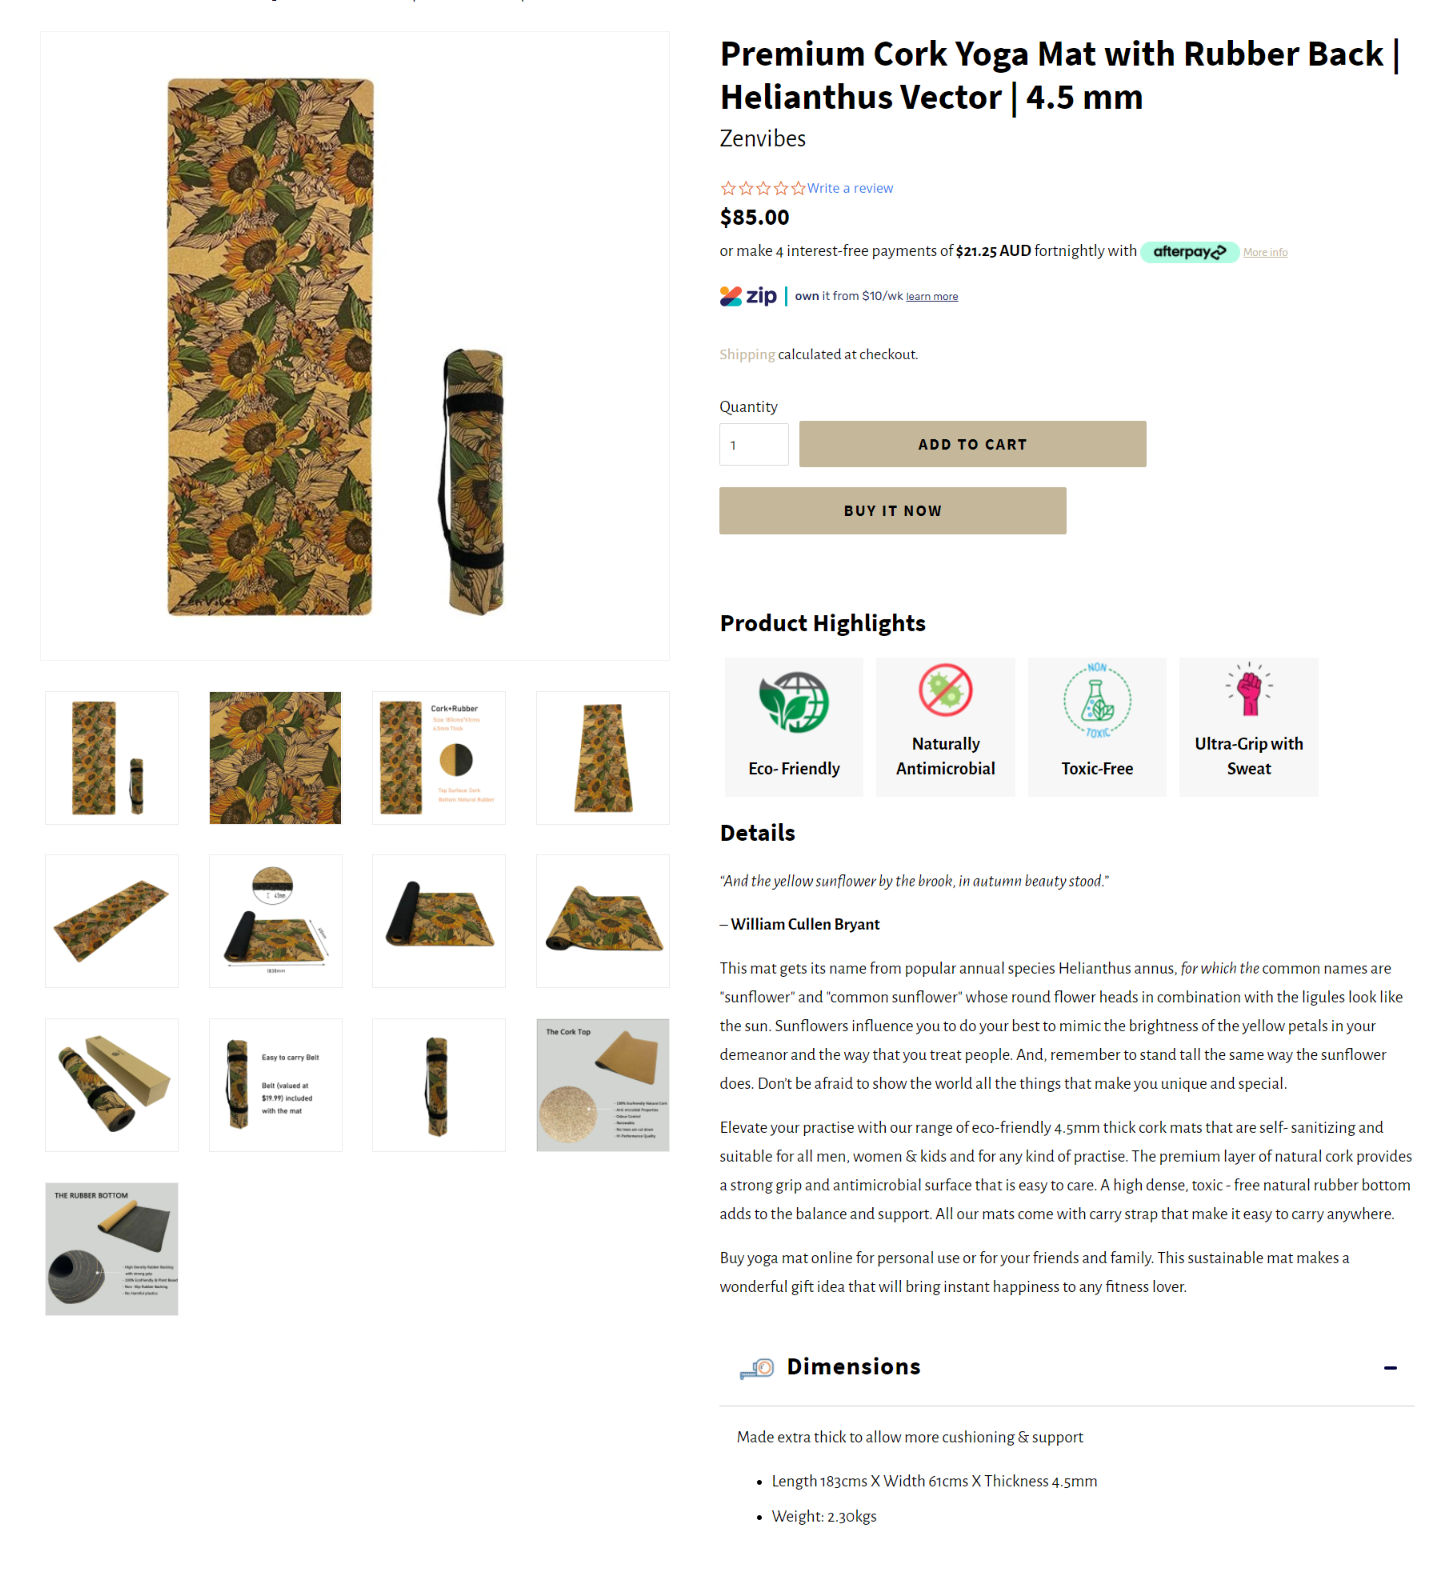The width and height of the screenshot is (1435, 1572).
Task: Select The Cork Top thumbnail image
Action: point(603,1085)
